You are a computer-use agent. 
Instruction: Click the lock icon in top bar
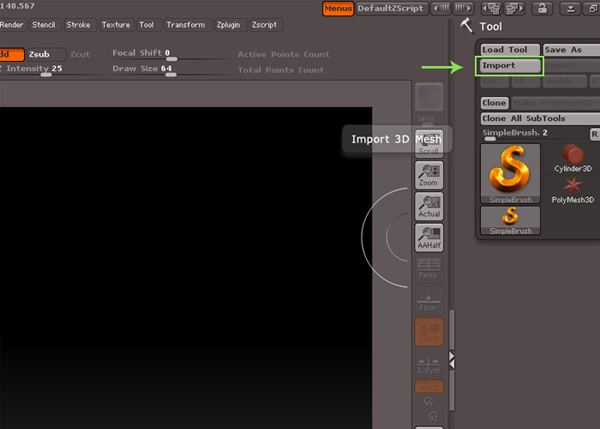pyautogui.click(x=541, y=8)
